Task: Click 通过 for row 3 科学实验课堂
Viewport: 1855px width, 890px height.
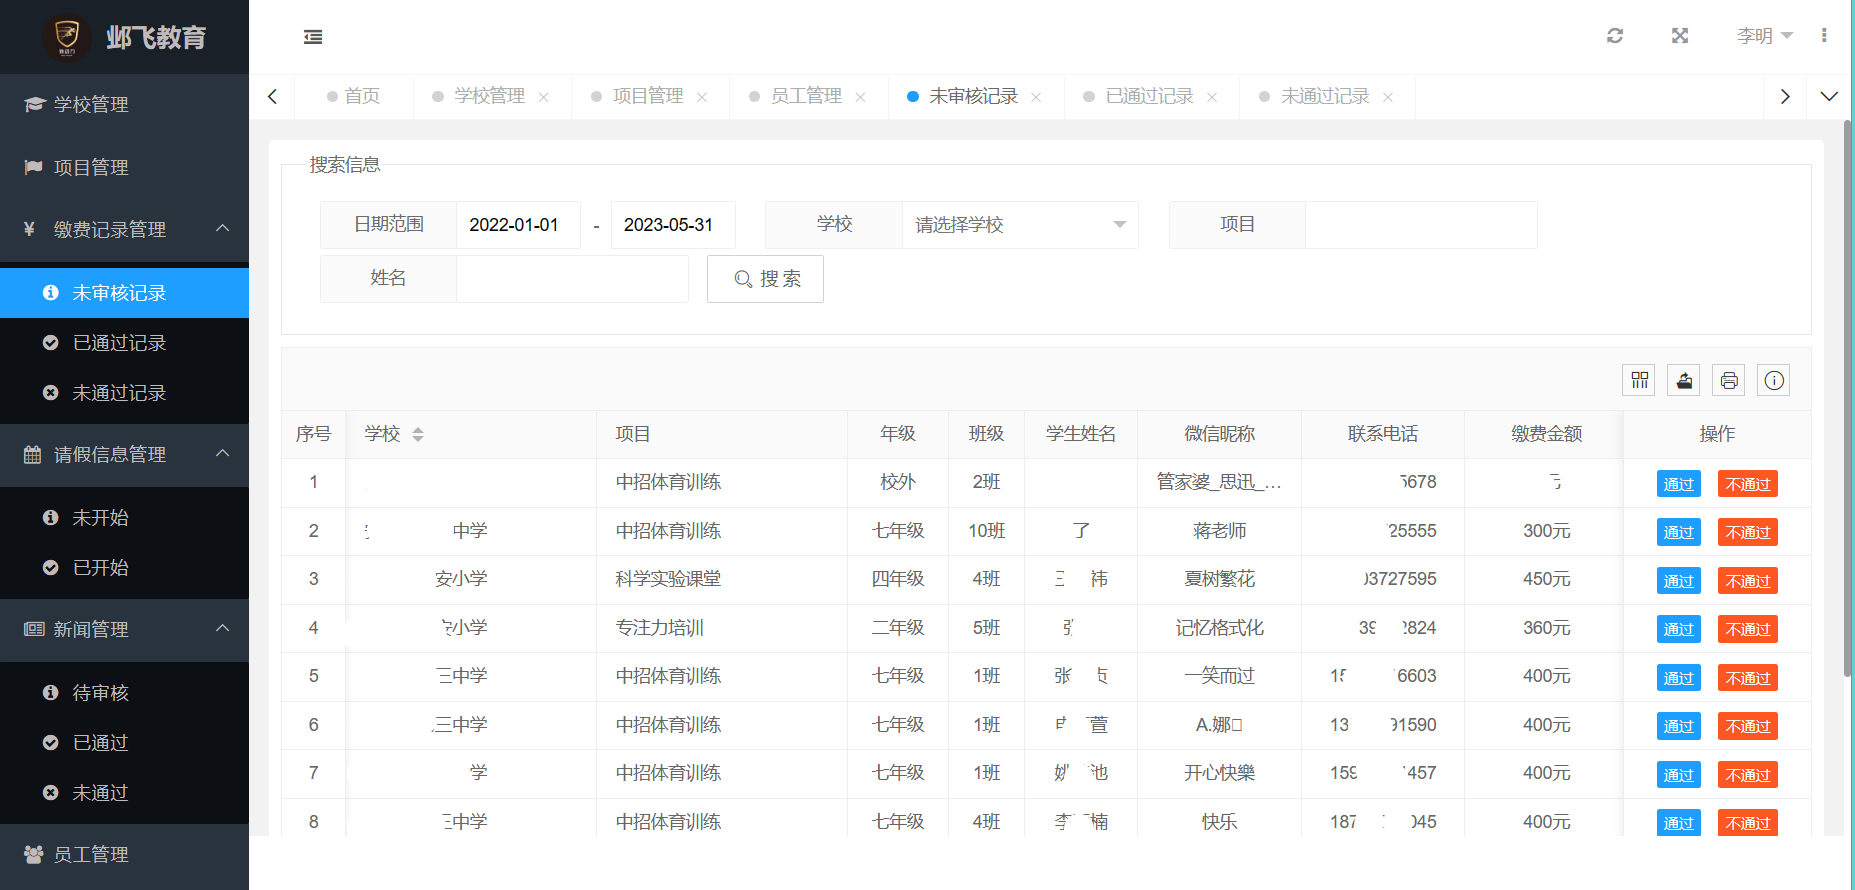Action: [x=1678, y=581]
